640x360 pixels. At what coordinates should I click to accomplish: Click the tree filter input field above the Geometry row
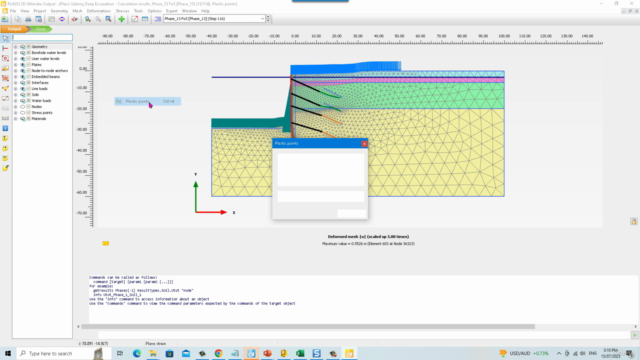[42, 38]
